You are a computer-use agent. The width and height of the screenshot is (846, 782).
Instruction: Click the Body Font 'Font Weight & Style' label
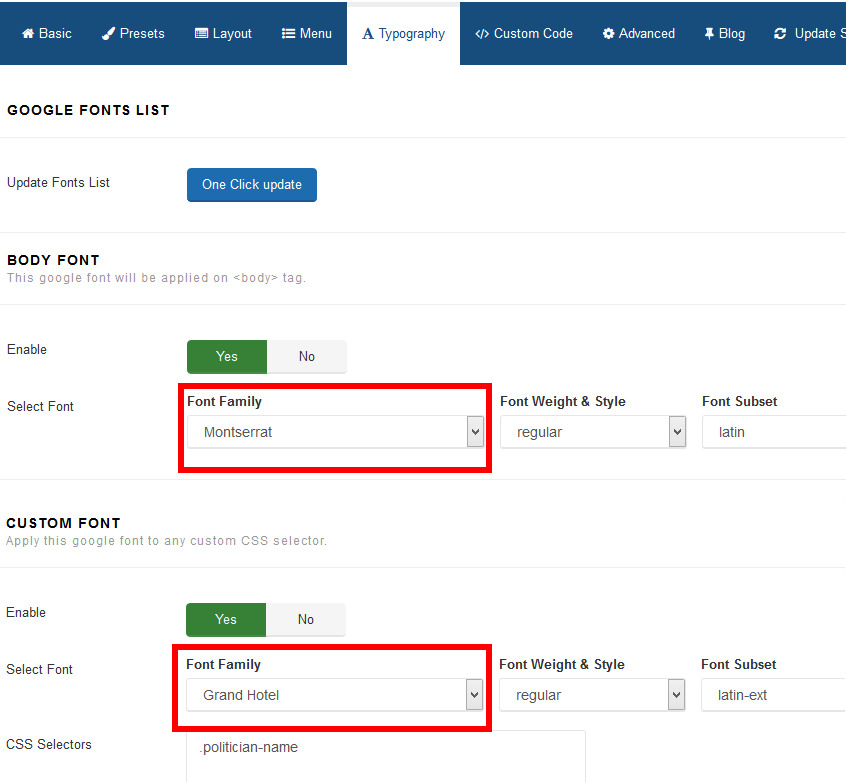click(563, 402)
